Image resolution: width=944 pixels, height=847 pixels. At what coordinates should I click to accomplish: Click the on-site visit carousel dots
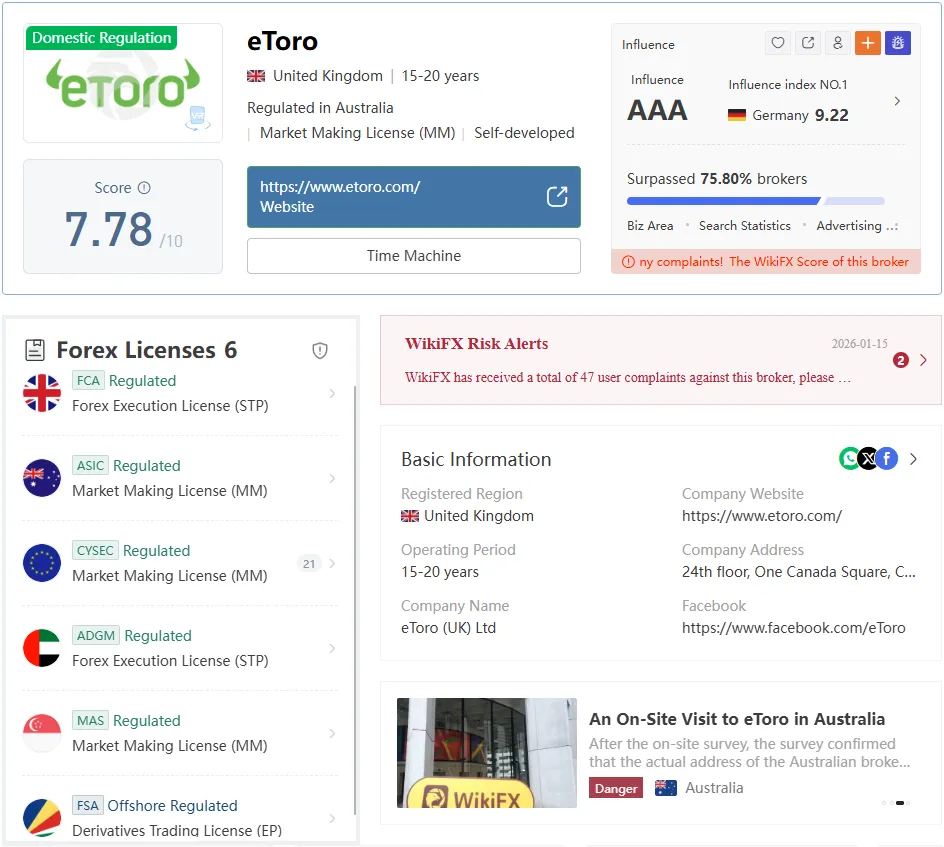click(x=895, y=803)
